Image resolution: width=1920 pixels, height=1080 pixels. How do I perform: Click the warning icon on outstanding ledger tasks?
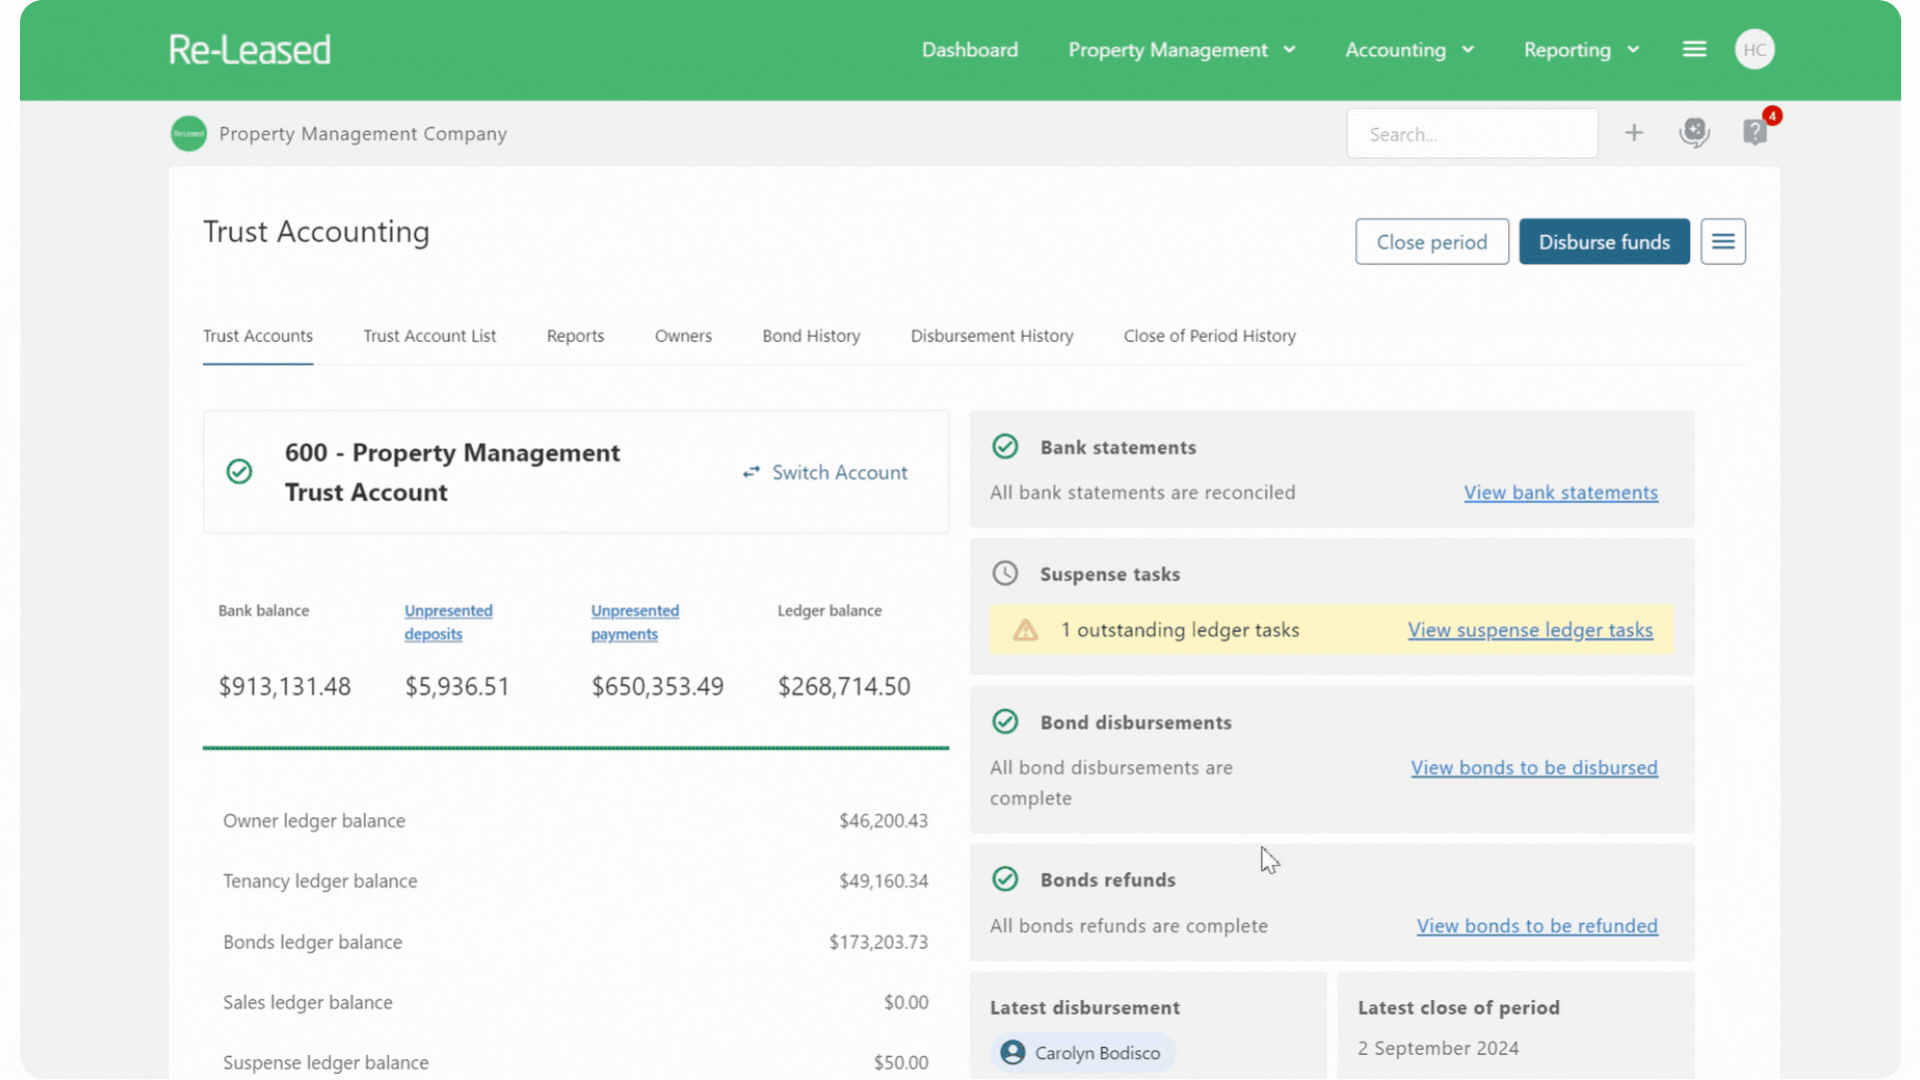[1026, 630]
